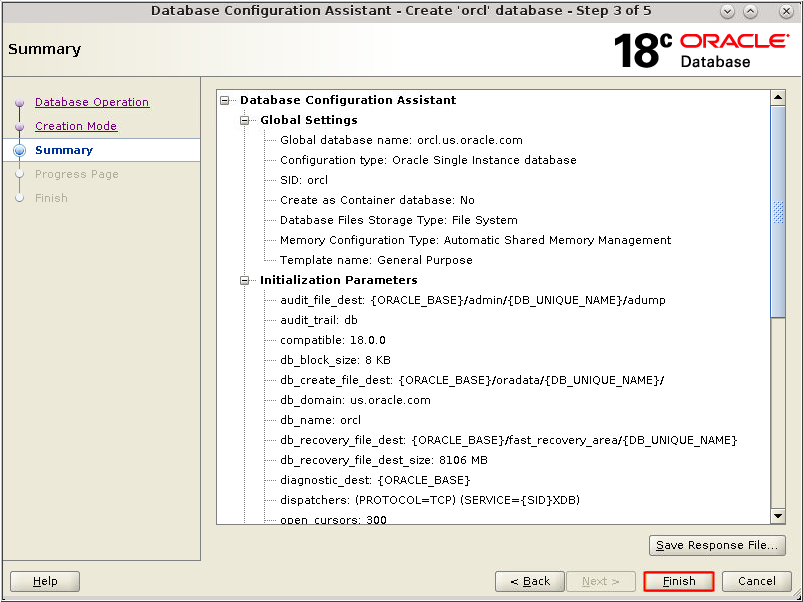Select 'db_domain: us.oracle.com' row

coord(355,400)
